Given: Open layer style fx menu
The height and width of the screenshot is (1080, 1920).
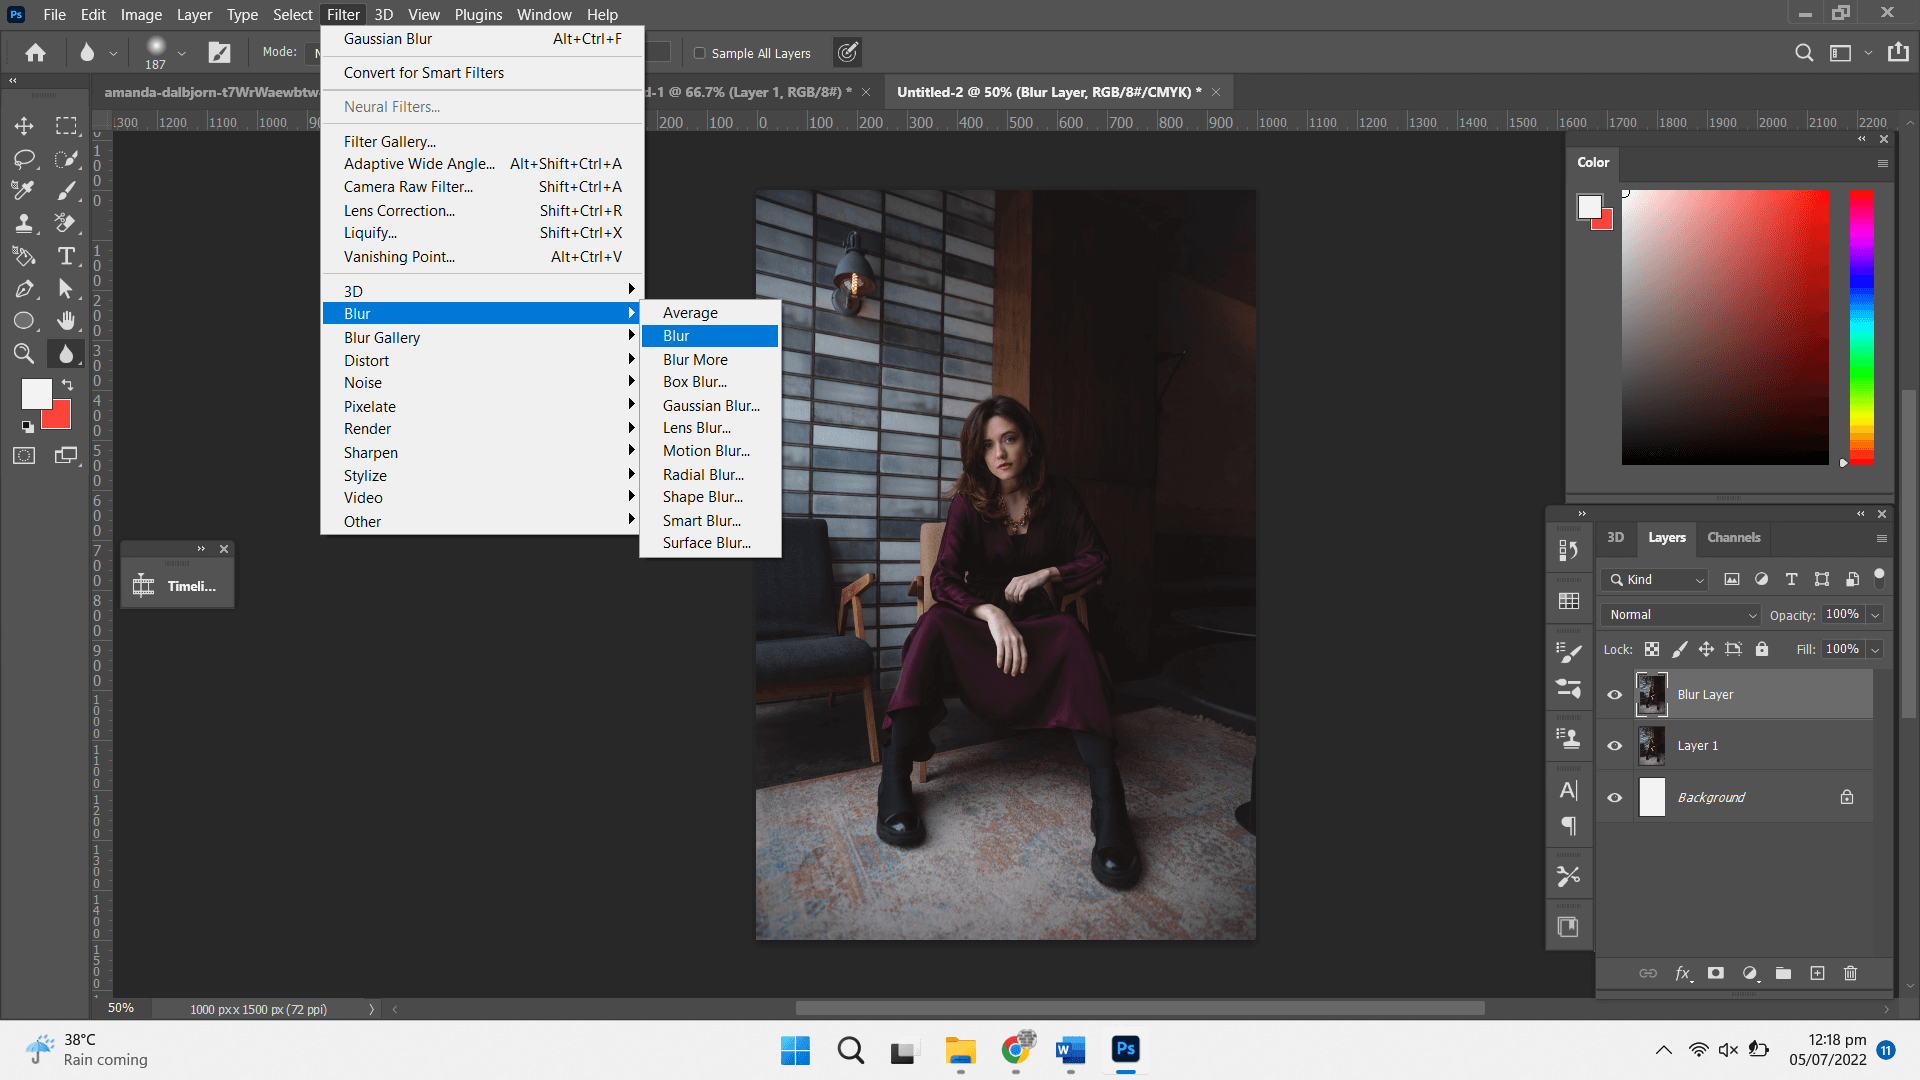Looking at the screenshot, I should tap(1683, 973).
